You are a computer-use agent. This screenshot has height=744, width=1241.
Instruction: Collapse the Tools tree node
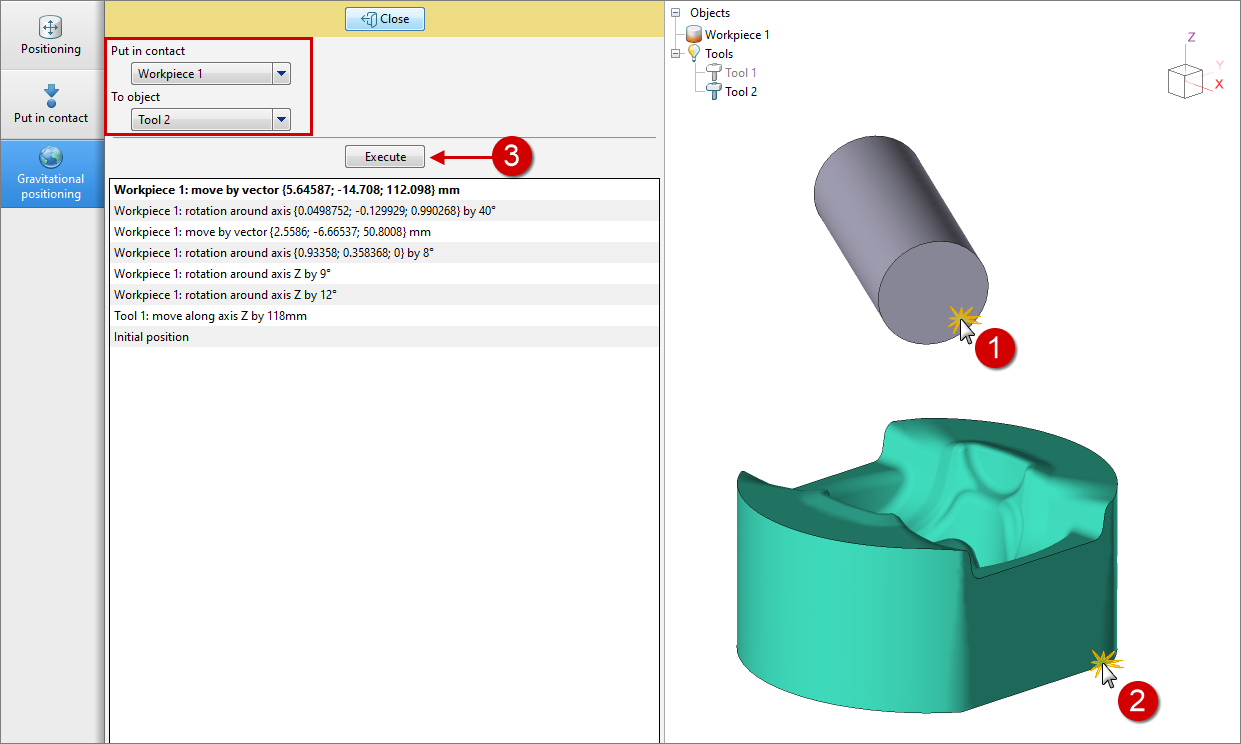click(676, 53)
